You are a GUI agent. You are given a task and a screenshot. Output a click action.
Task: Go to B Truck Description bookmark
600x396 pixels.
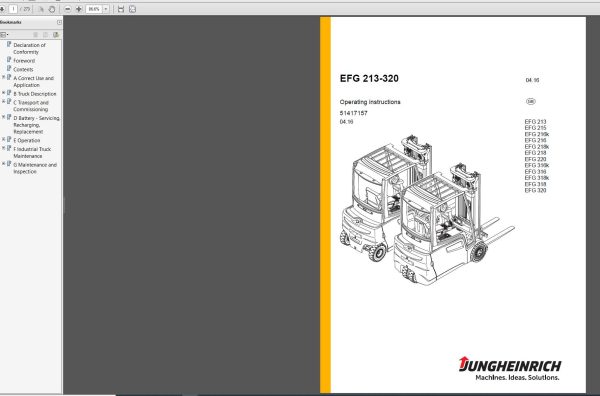coord(35,94)
